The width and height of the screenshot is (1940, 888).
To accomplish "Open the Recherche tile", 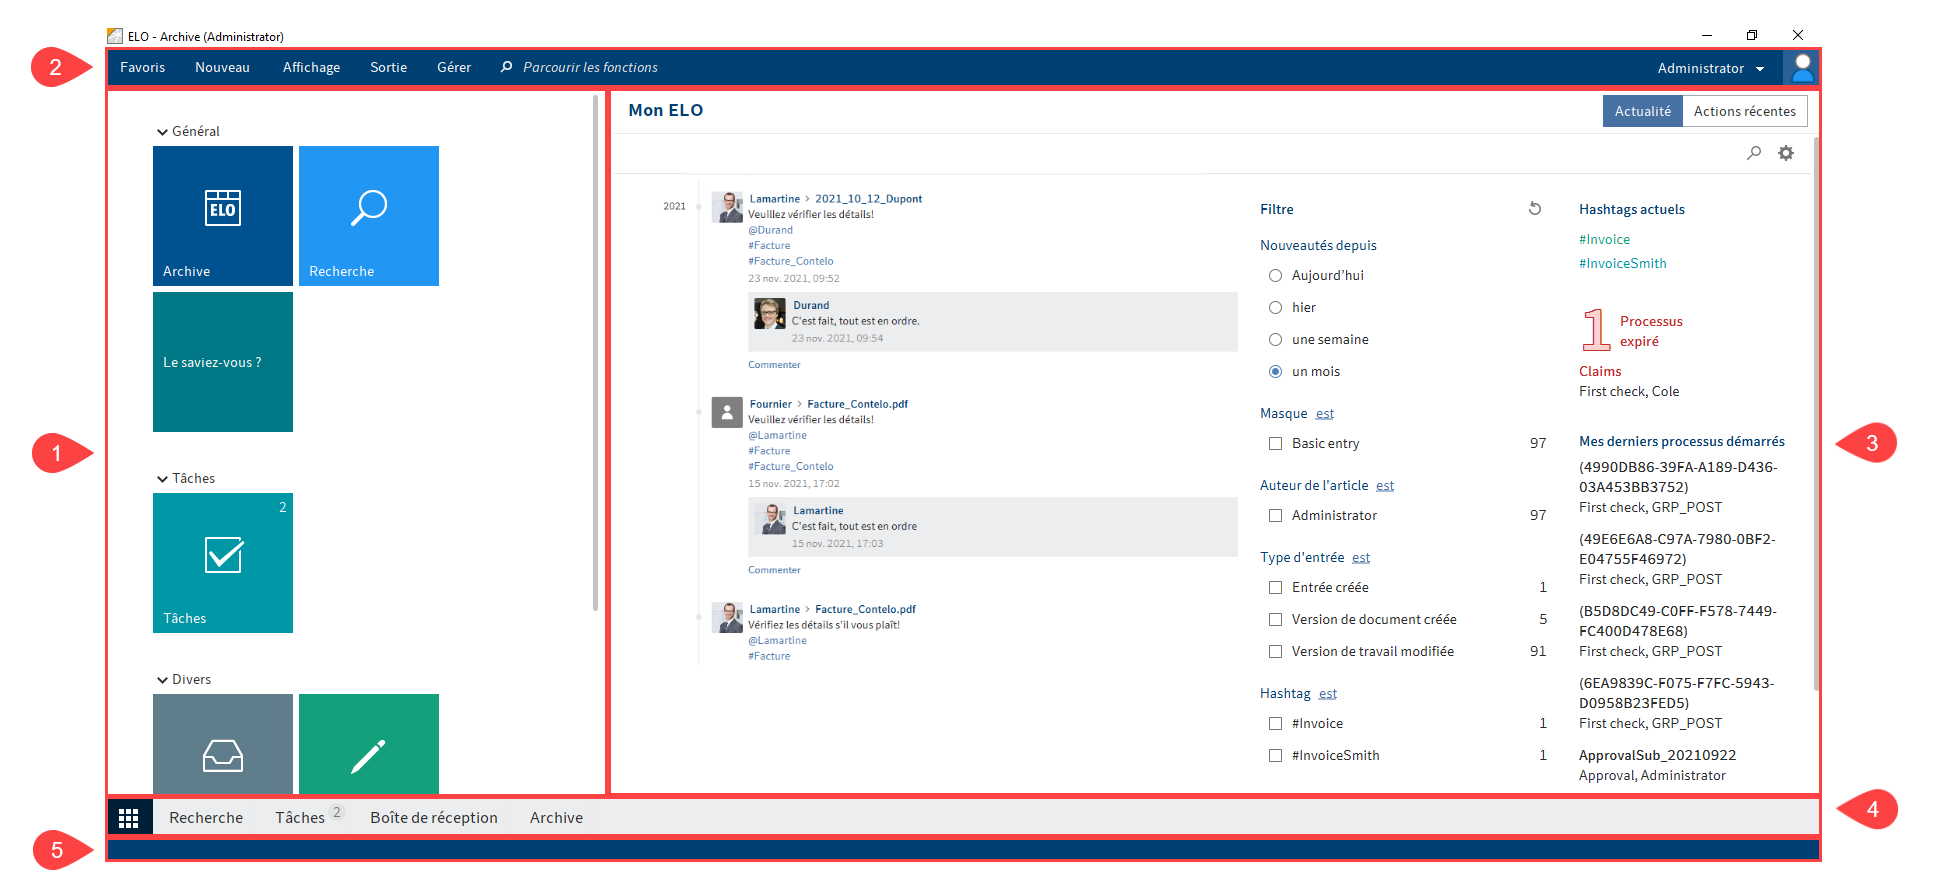I will click(x=369, y=216).
